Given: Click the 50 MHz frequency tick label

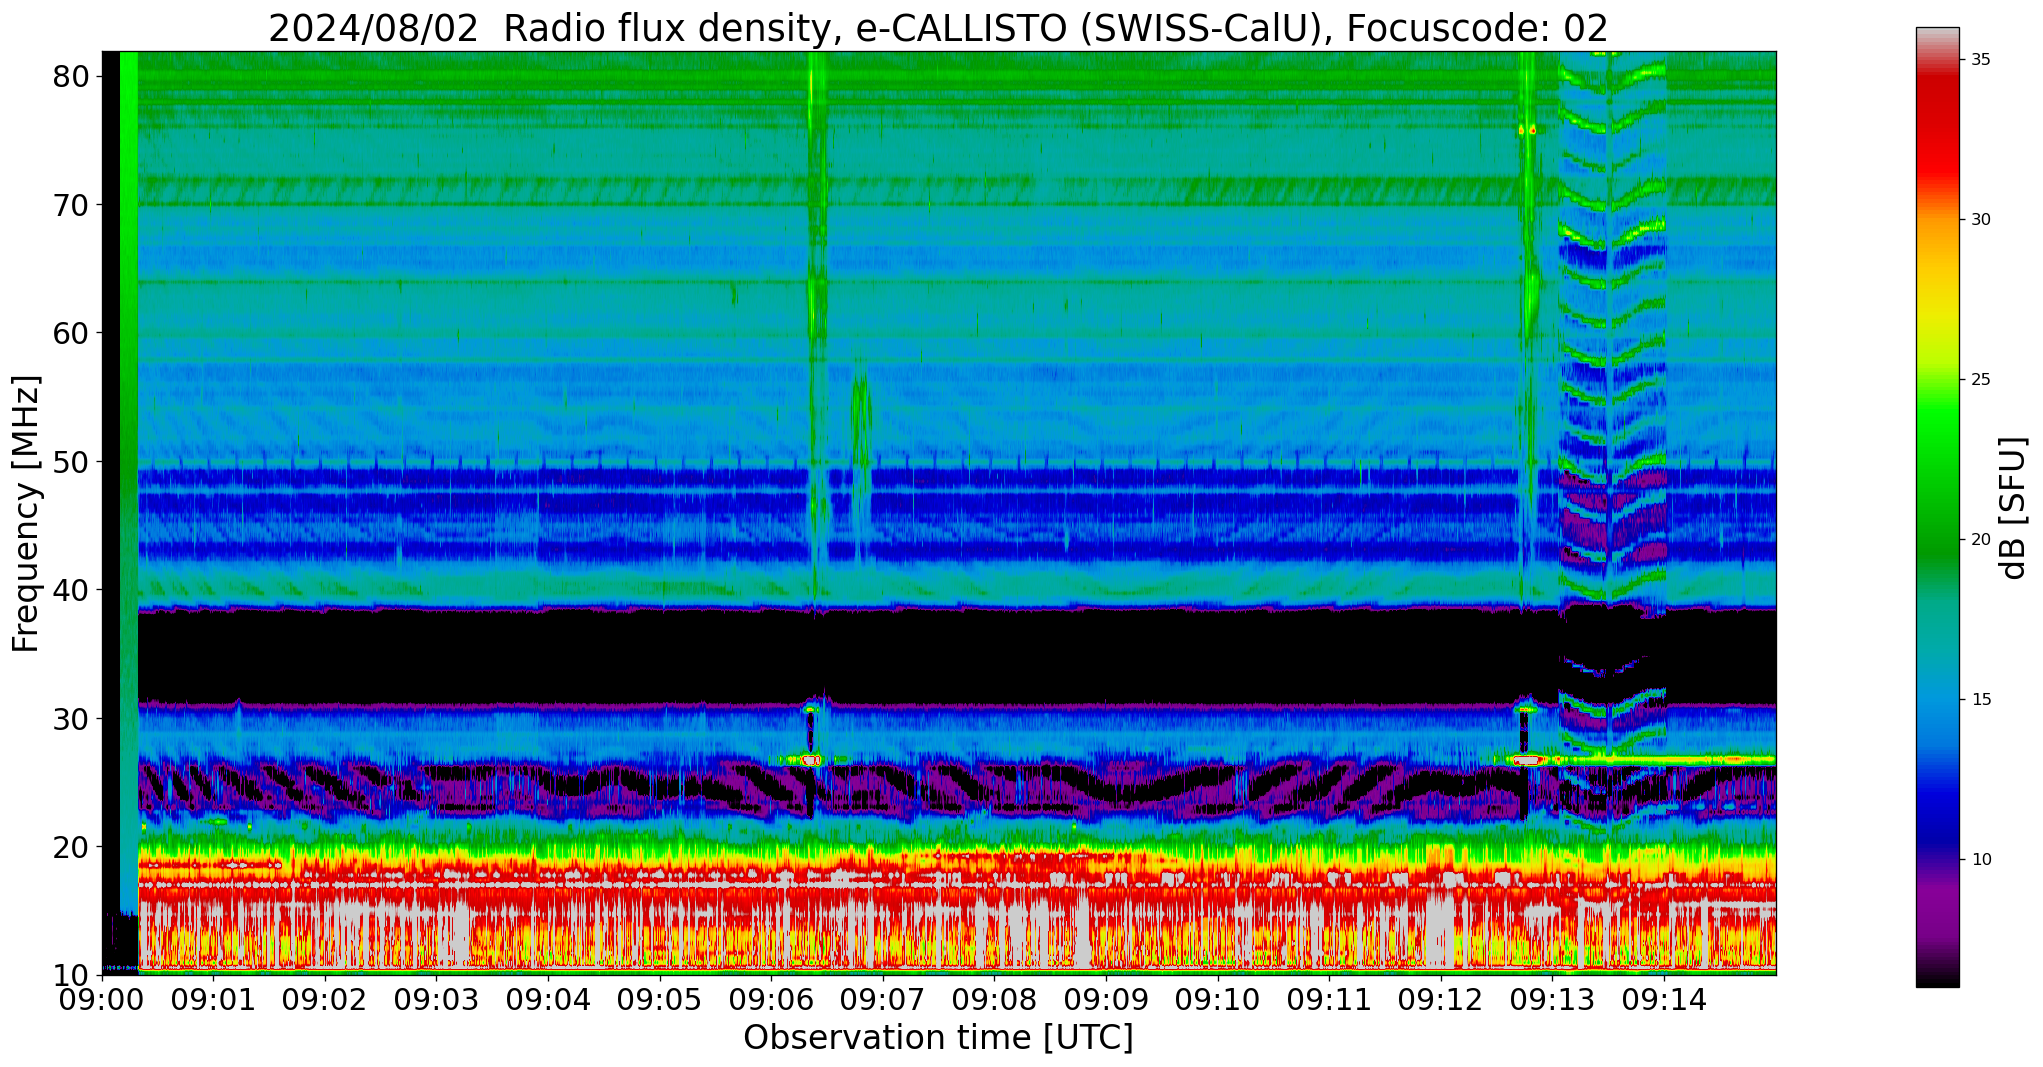Looking at the screenshot, I should pos(71,462).
